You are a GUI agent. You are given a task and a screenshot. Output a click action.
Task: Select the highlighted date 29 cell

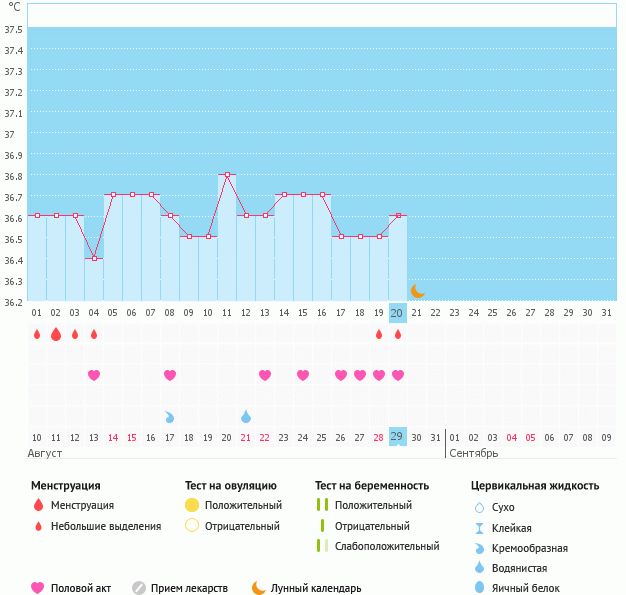(x=397, y=437)
